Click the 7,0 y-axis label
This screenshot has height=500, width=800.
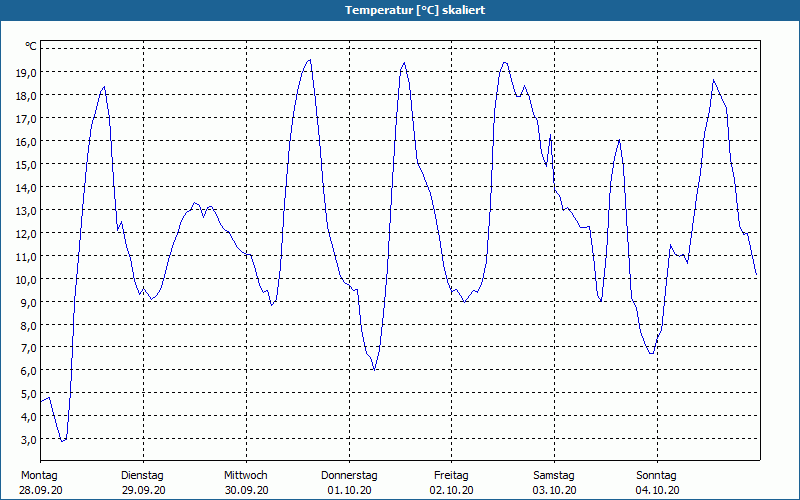[x=28, y=348]
